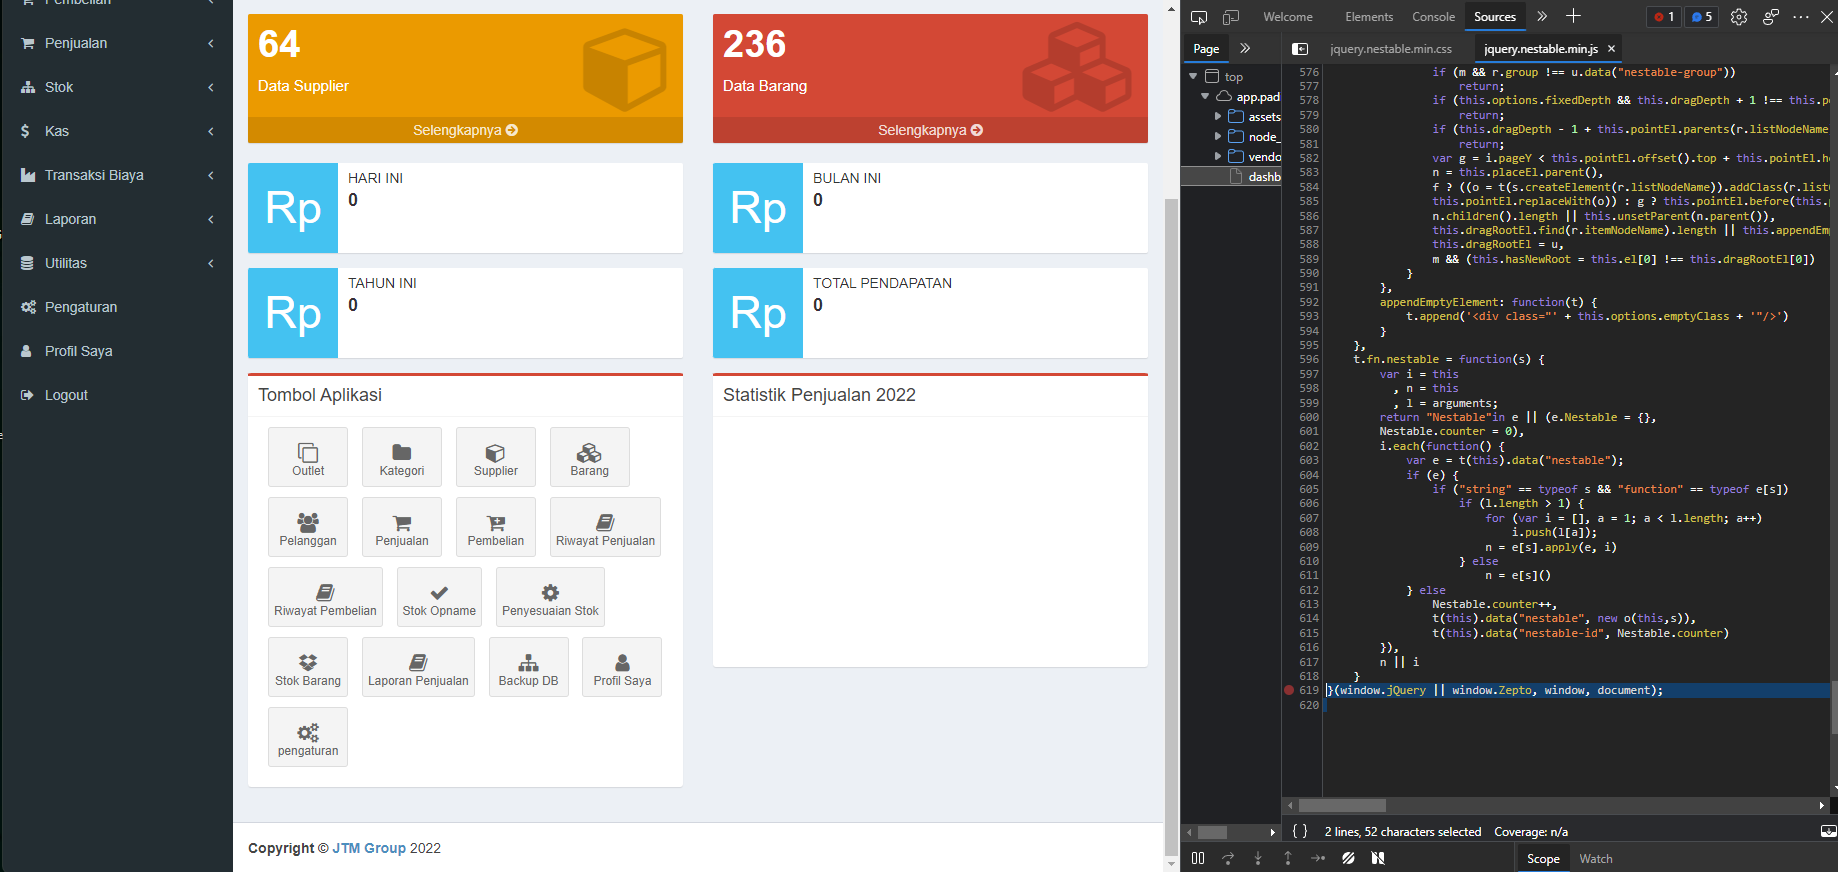Select the Scope tab
The image size is (1838, 872).
pos(1543,858)
